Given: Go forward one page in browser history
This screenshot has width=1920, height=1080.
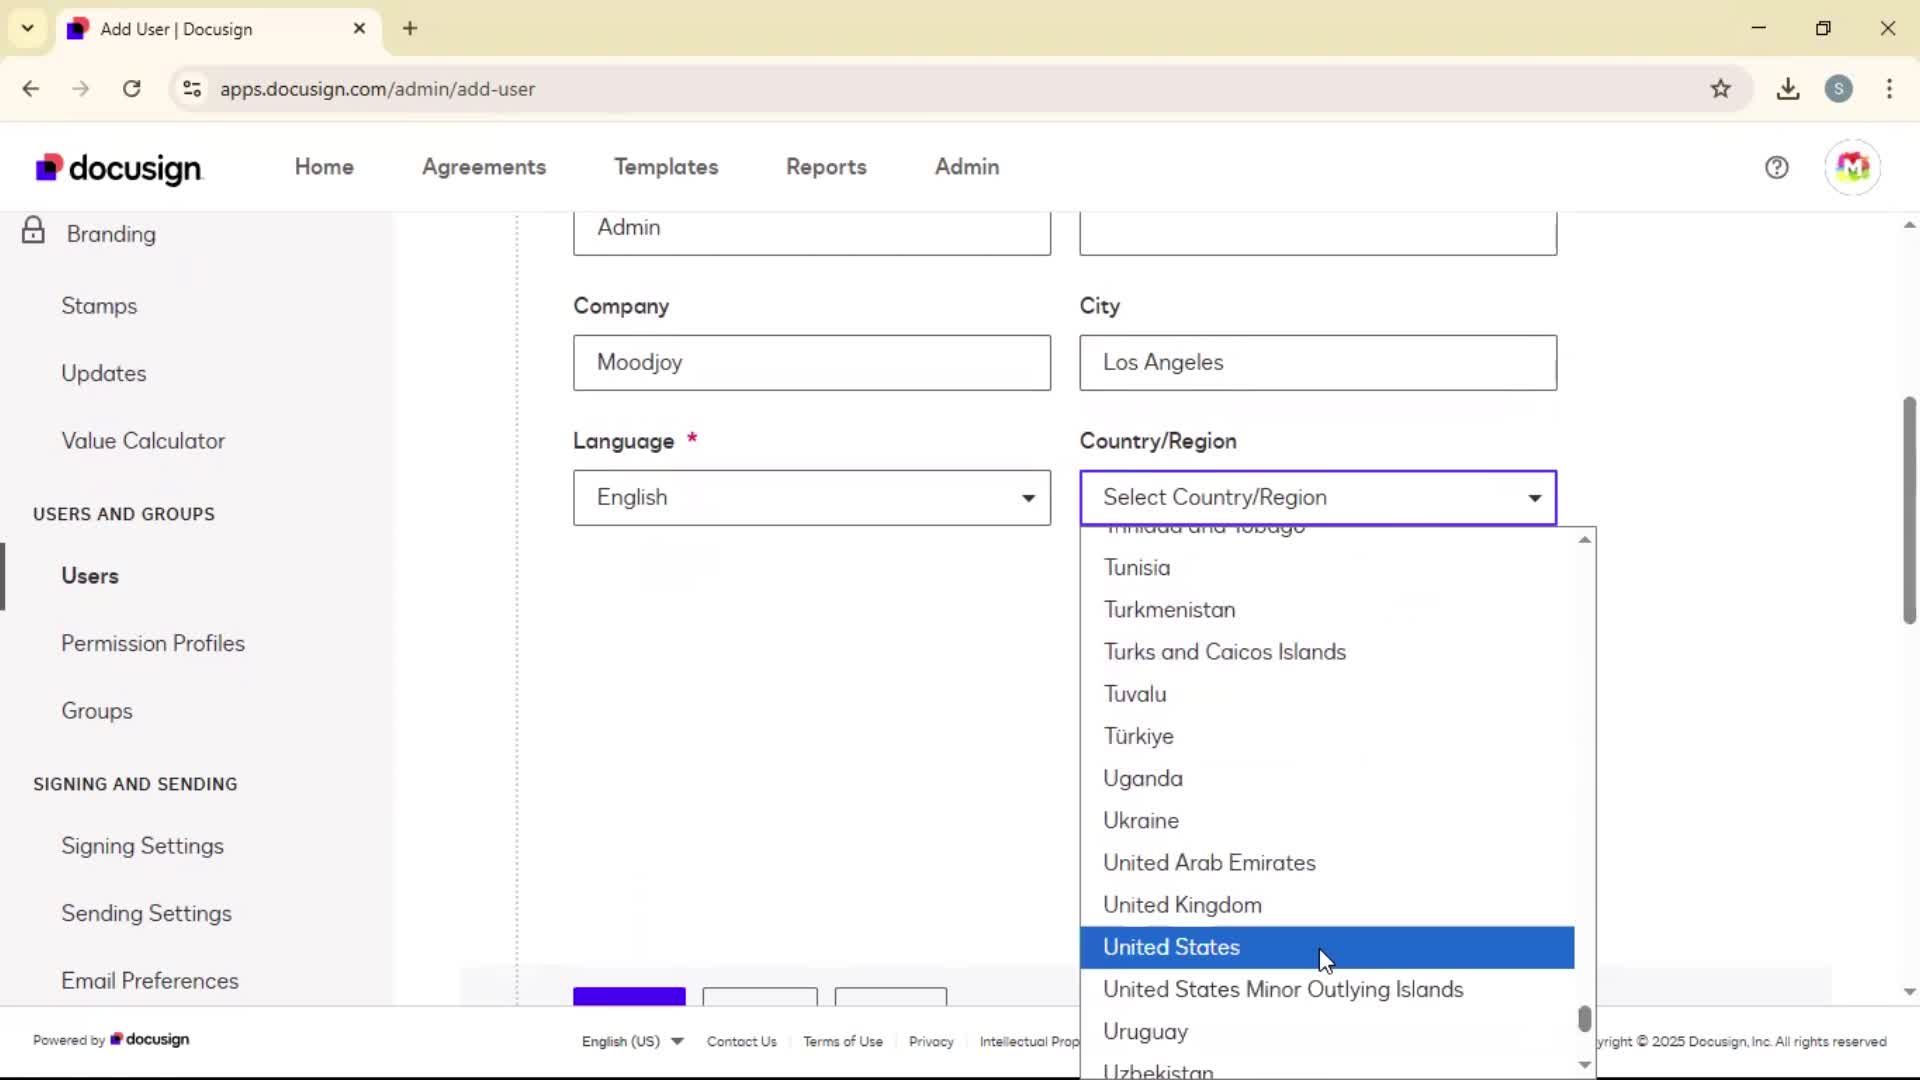Looking at the screenshot, I should (x=81, y=89).
